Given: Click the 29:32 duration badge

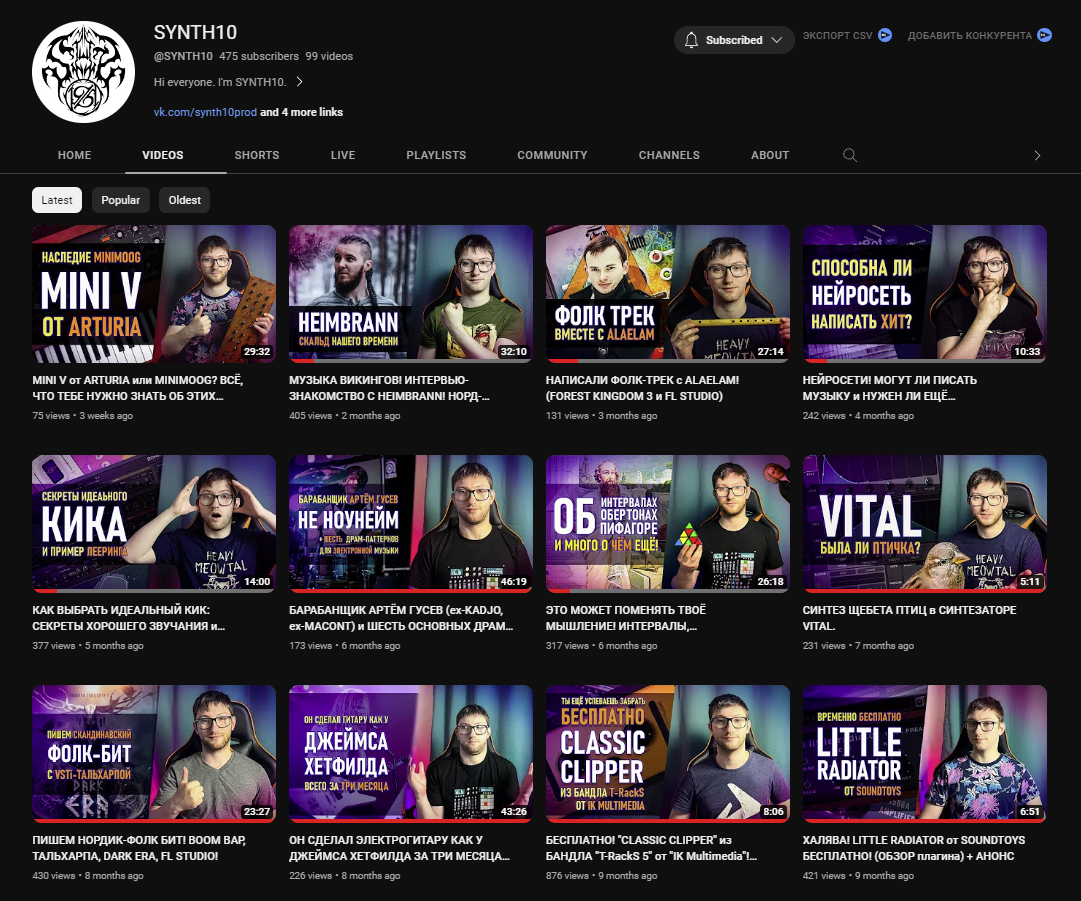Looking at the screenshot, I should coord(256,352).
